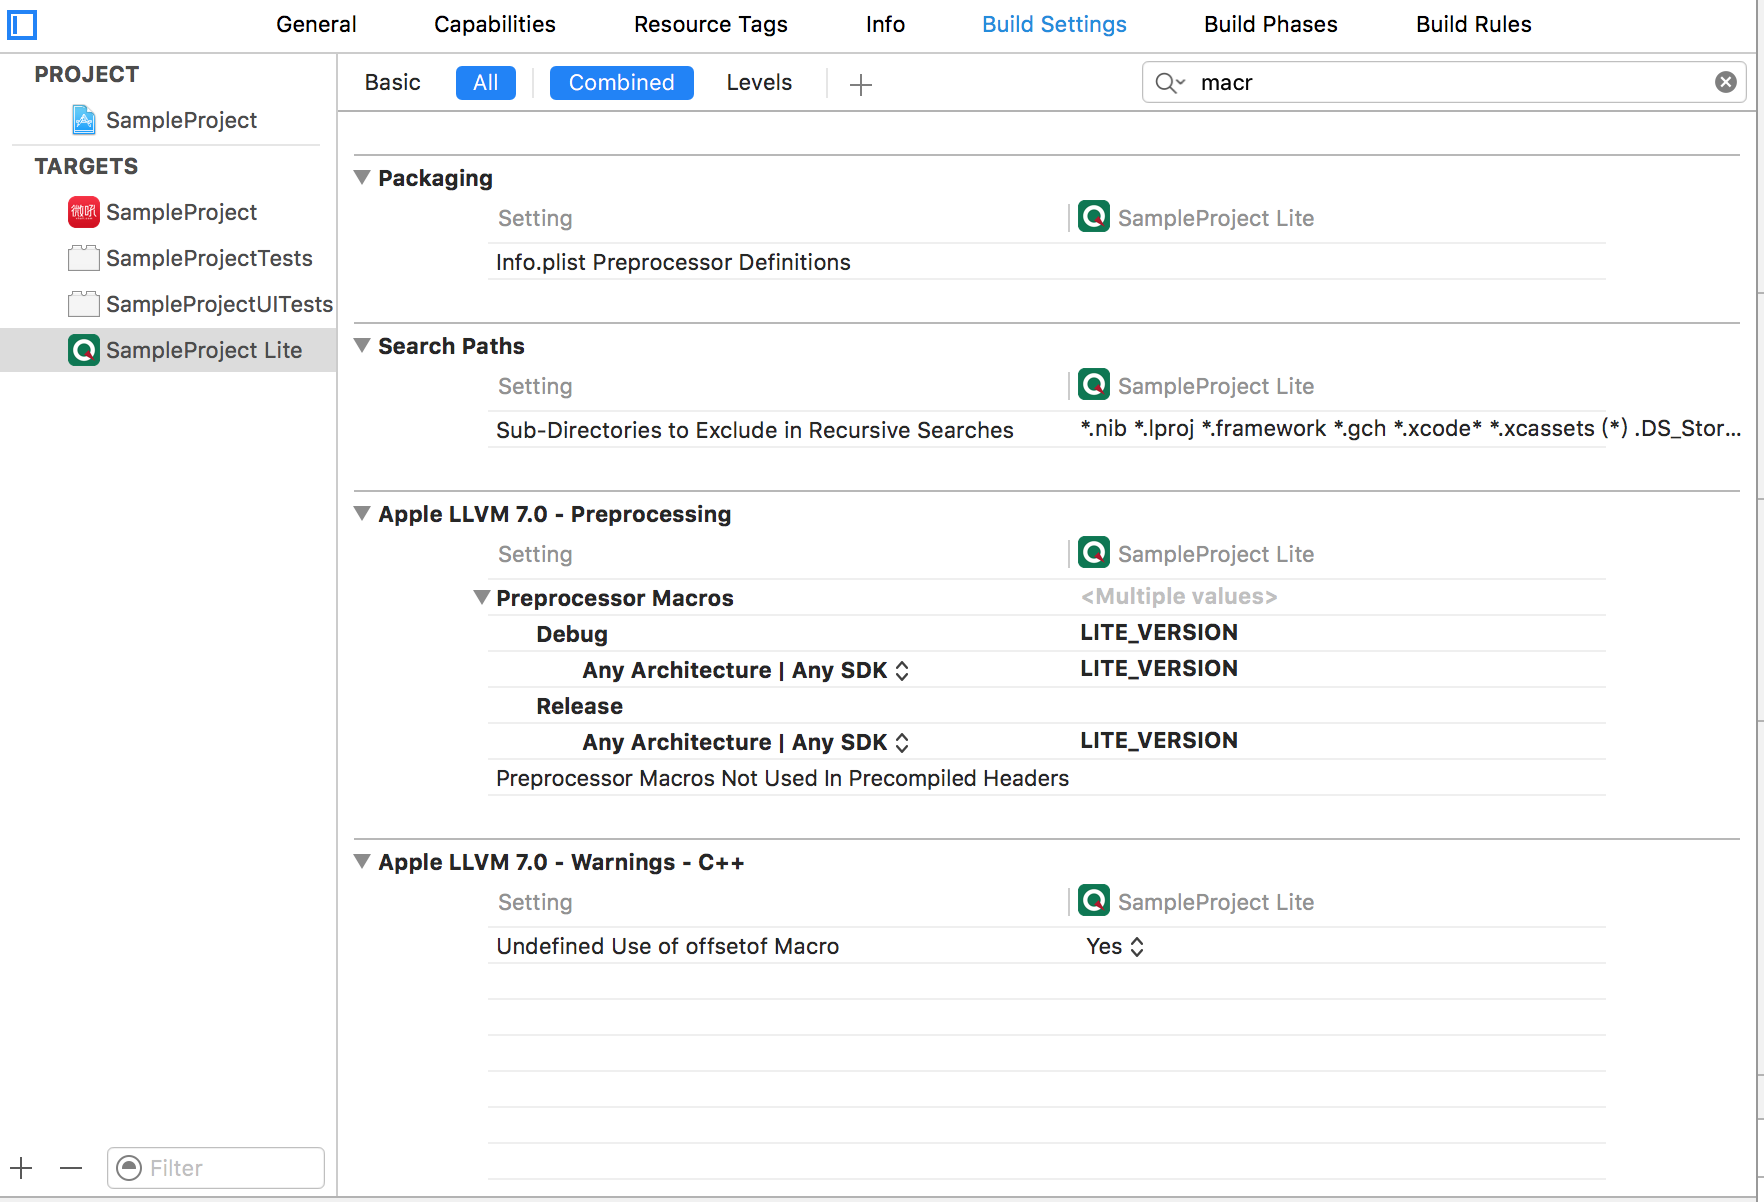Image resolution: width=1764 pixels, height=1202 pixels.
Task: Click the SampleProject Lite icon in Preprocessing header
Action: click(1094, 553)
